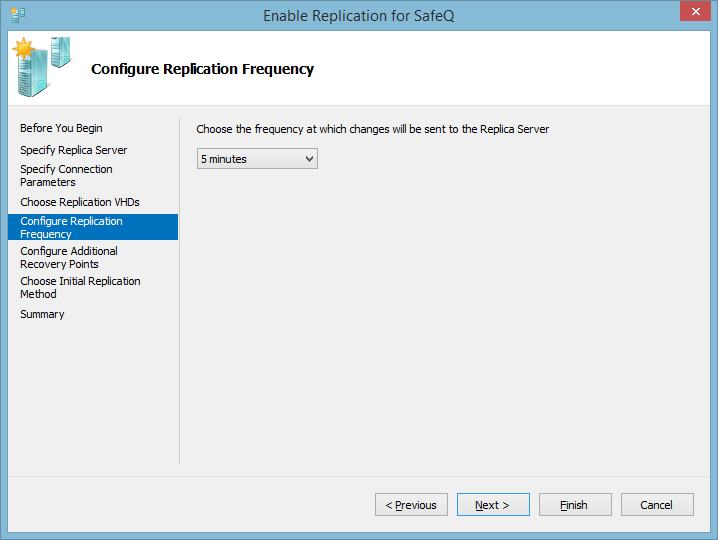Screen dimensions: 718x540
Task: Select the Specify Replica Server step
Action: tap(74, 150)
